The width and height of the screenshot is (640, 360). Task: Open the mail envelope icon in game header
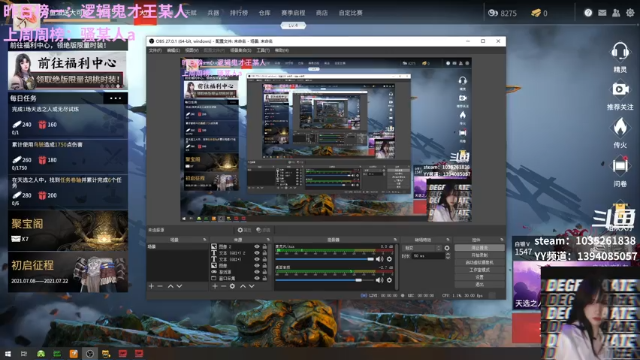pos(602,13)
